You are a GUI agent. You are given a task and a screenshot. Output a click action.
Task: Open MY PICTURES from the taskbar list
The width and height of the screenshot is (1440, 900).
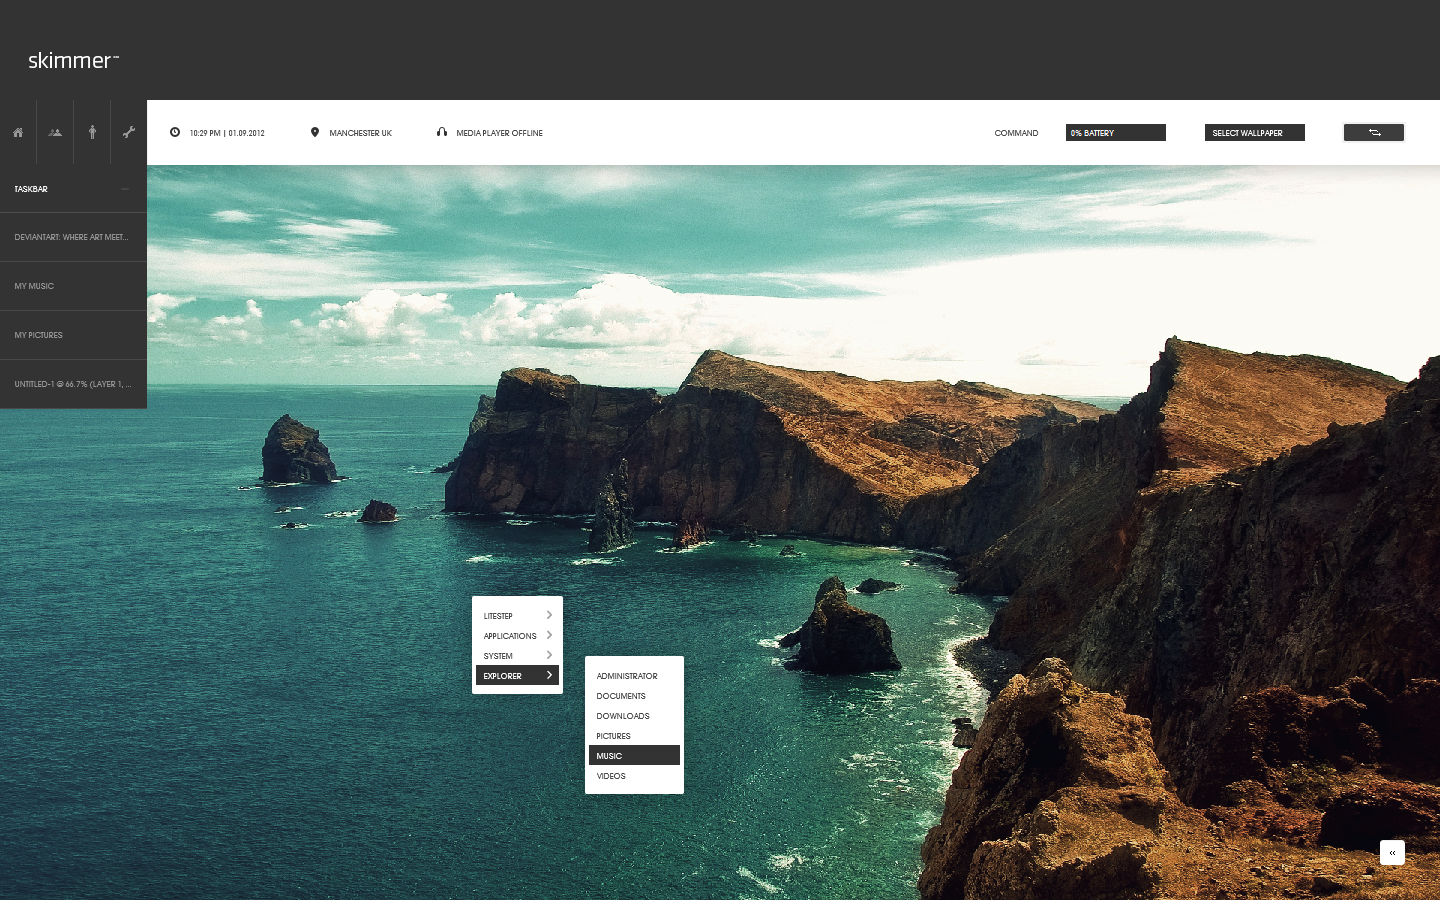(x=38, y=335)
